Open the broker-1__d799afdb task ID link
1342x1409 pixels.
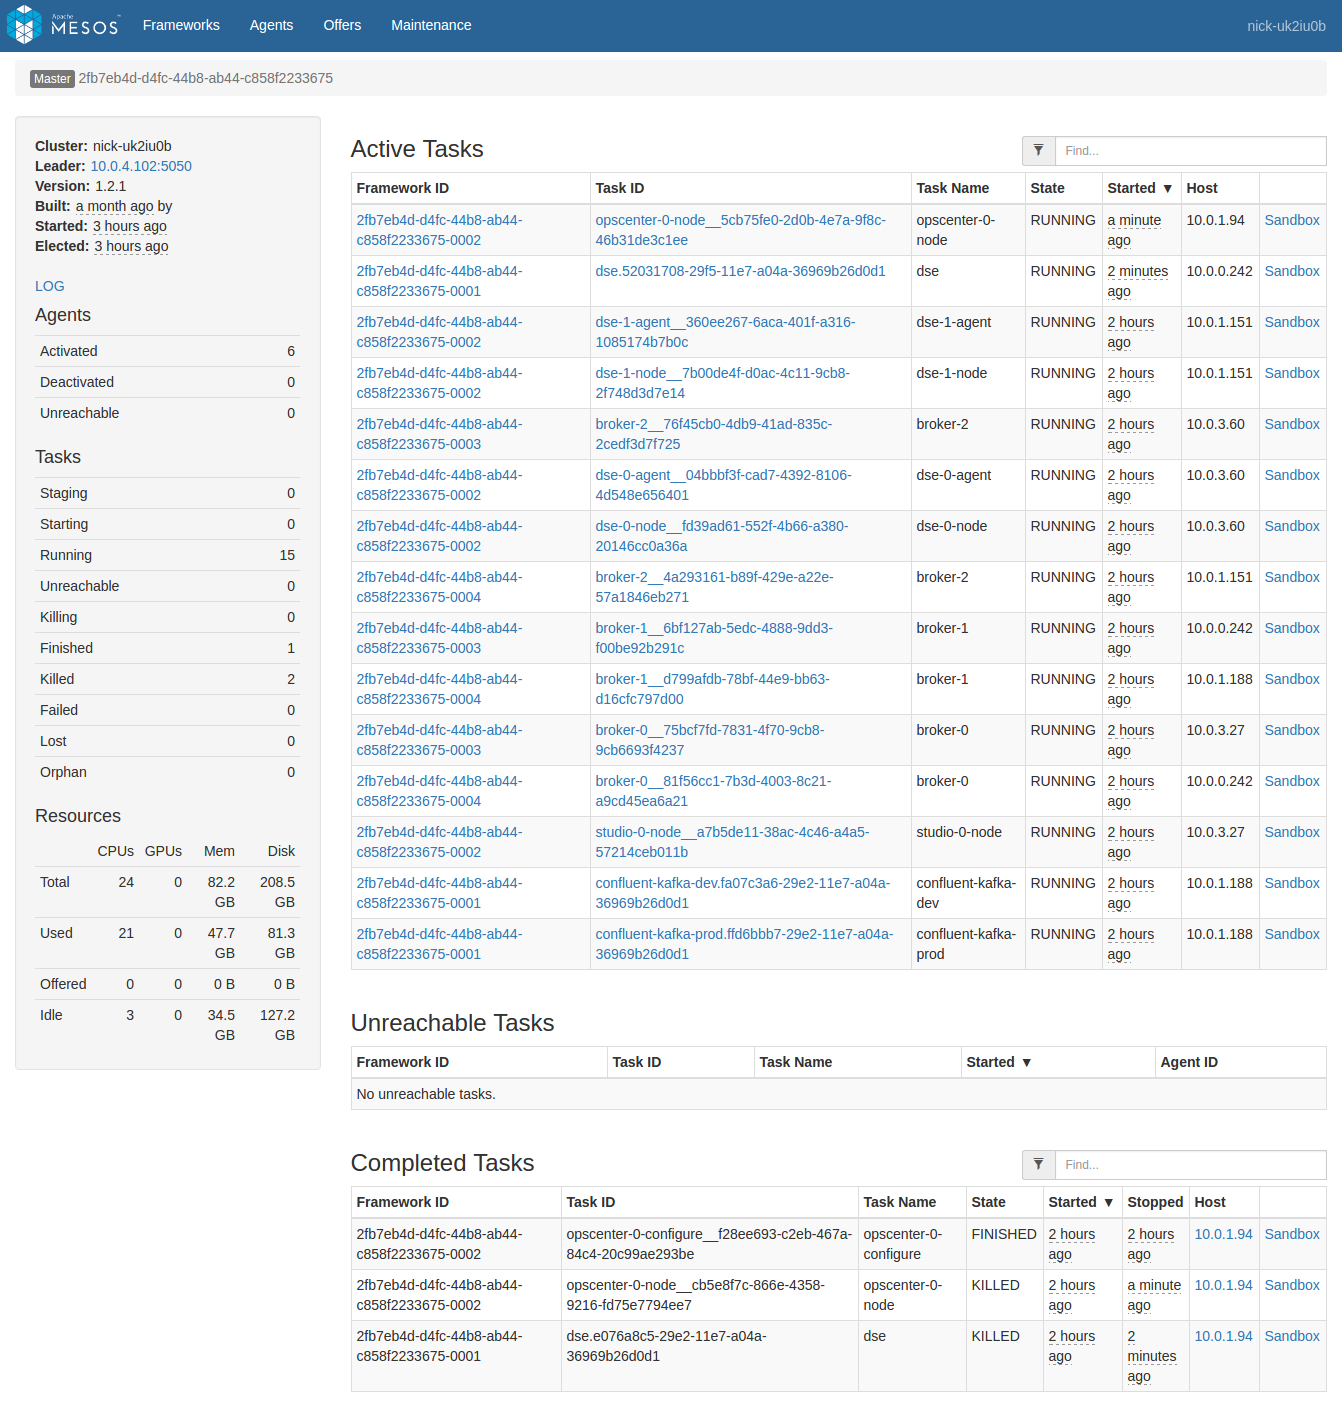pos(713,689)
